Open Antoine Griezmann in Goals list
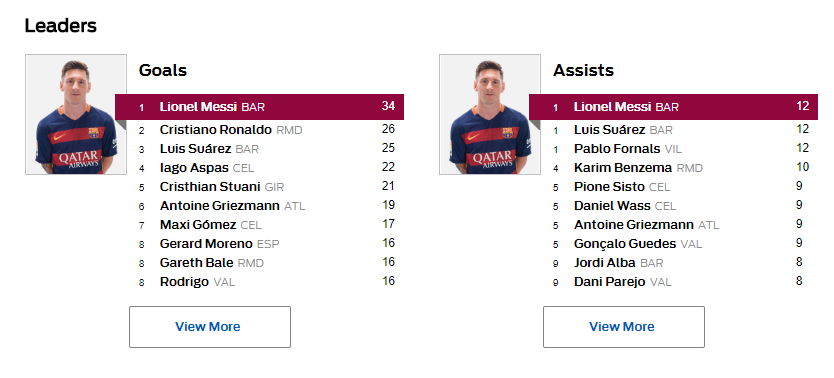 tap(220, 206)
